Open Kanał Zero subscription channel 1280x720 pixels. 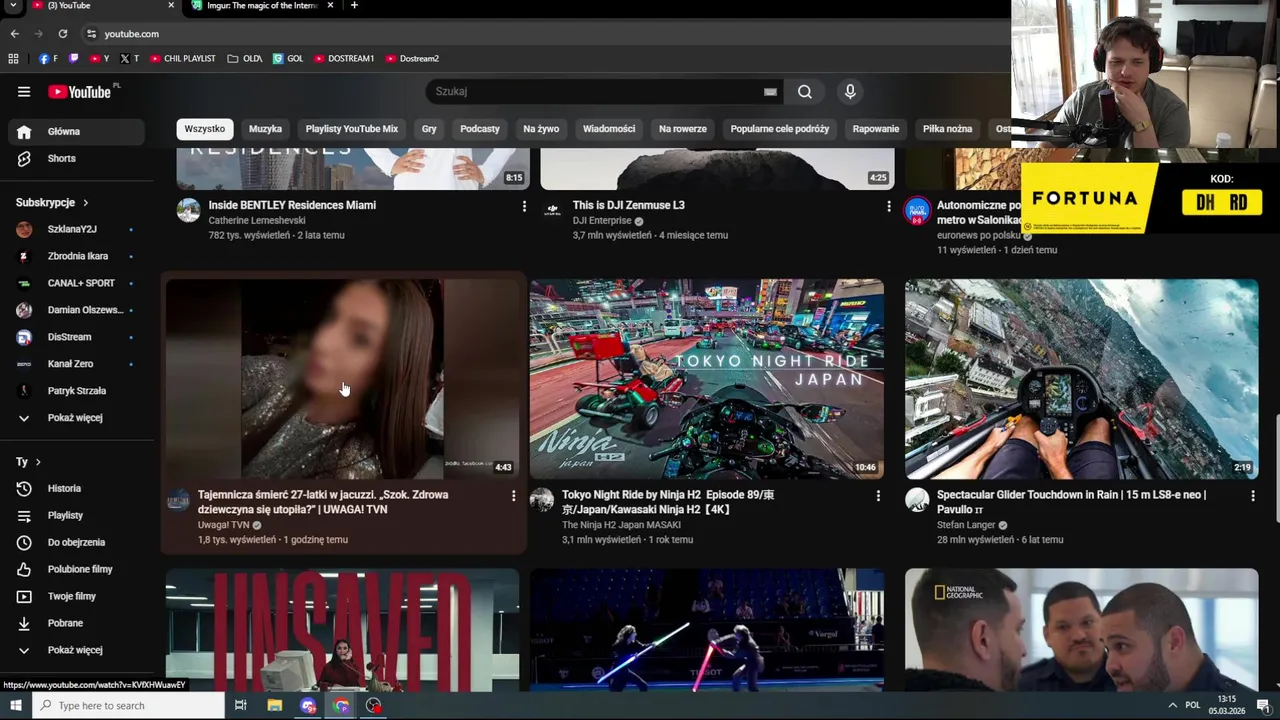(x=76, y=364)
